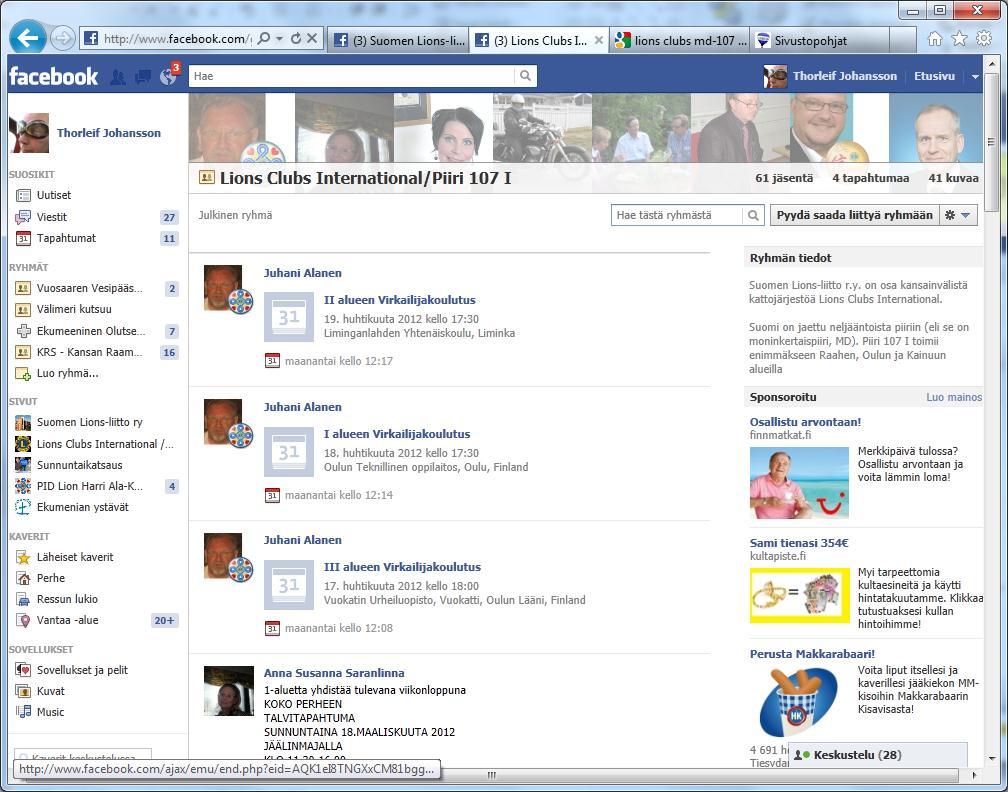Open the browser home icon
The height and width of the screenshot is (792, 1008).
click(935, 39)
